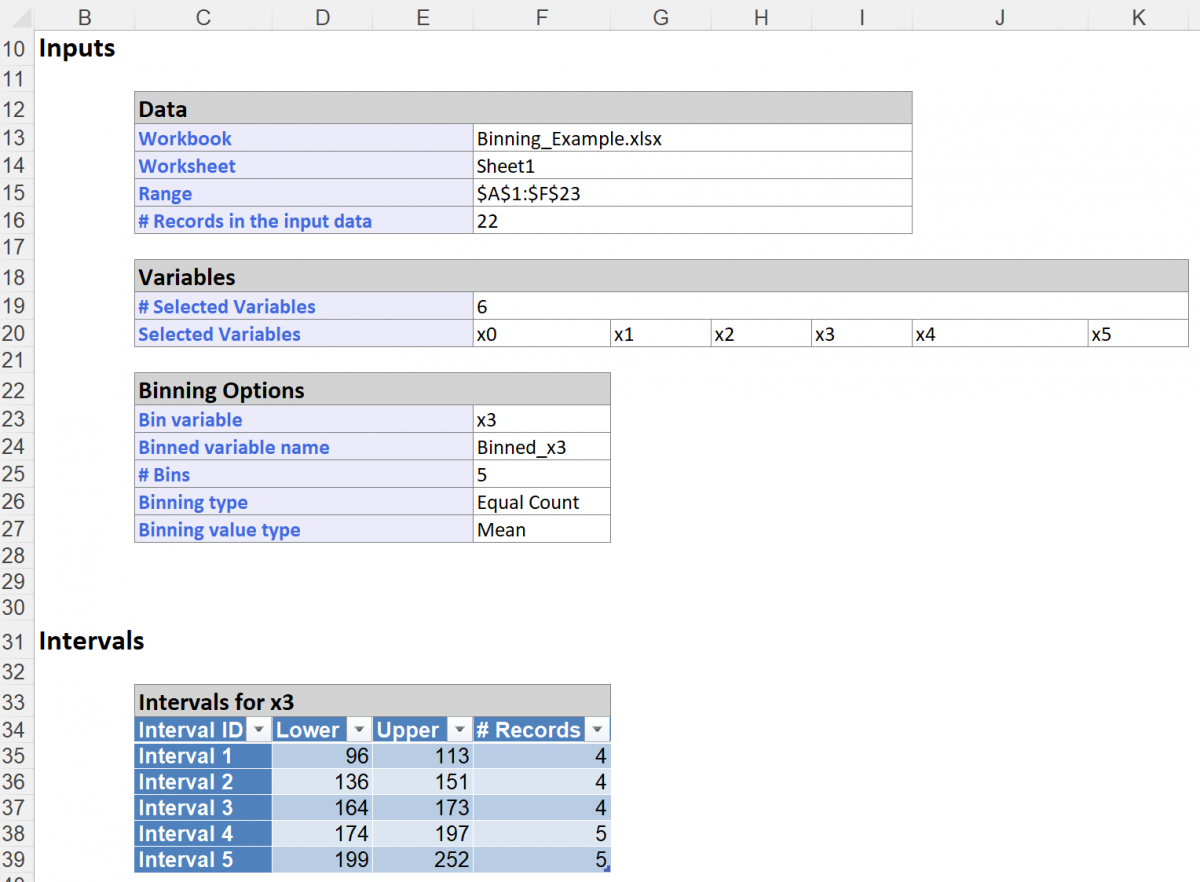
Task: Select the cell containing Equal Count
Action: click(x=540, y=502)
